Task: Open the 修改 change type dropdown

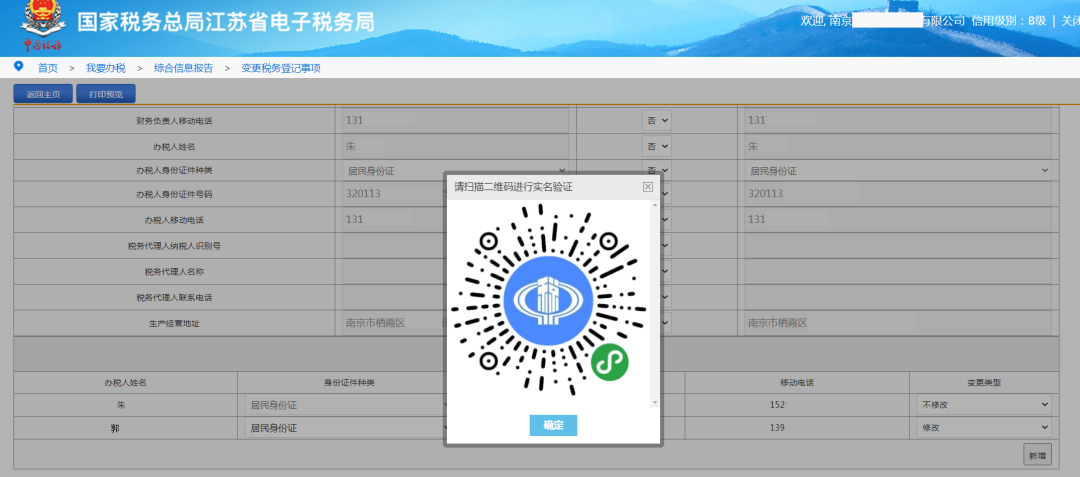Action: 984,428
